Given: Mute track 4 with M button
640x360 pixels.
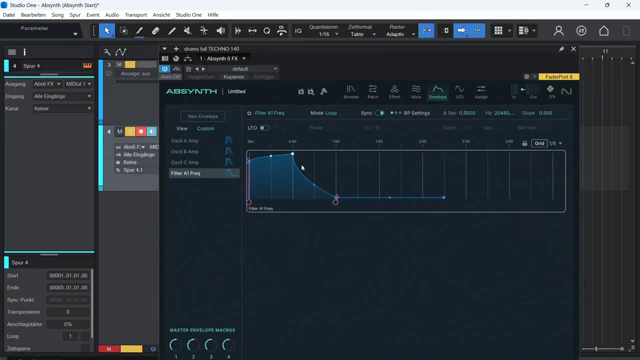Looking at the screenshot, I should (x=120, y=131).
